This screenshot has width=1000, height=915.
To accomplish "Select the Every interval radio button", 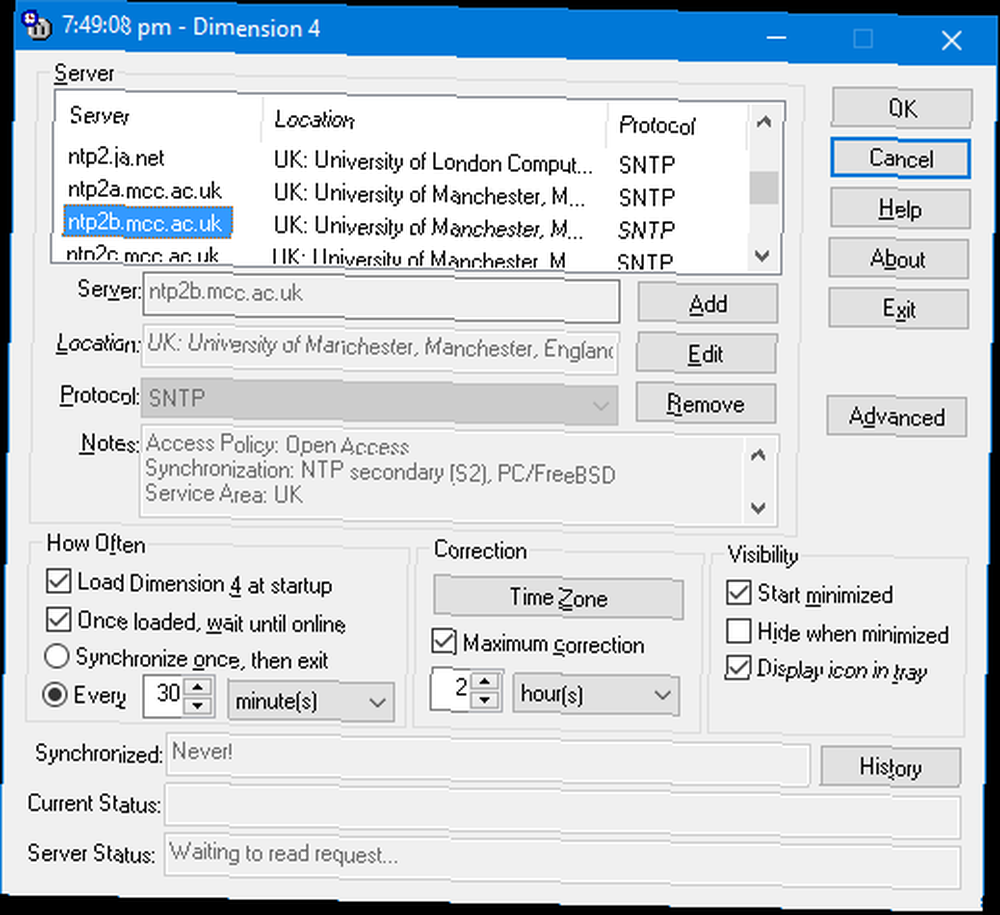I will [55, 694].
